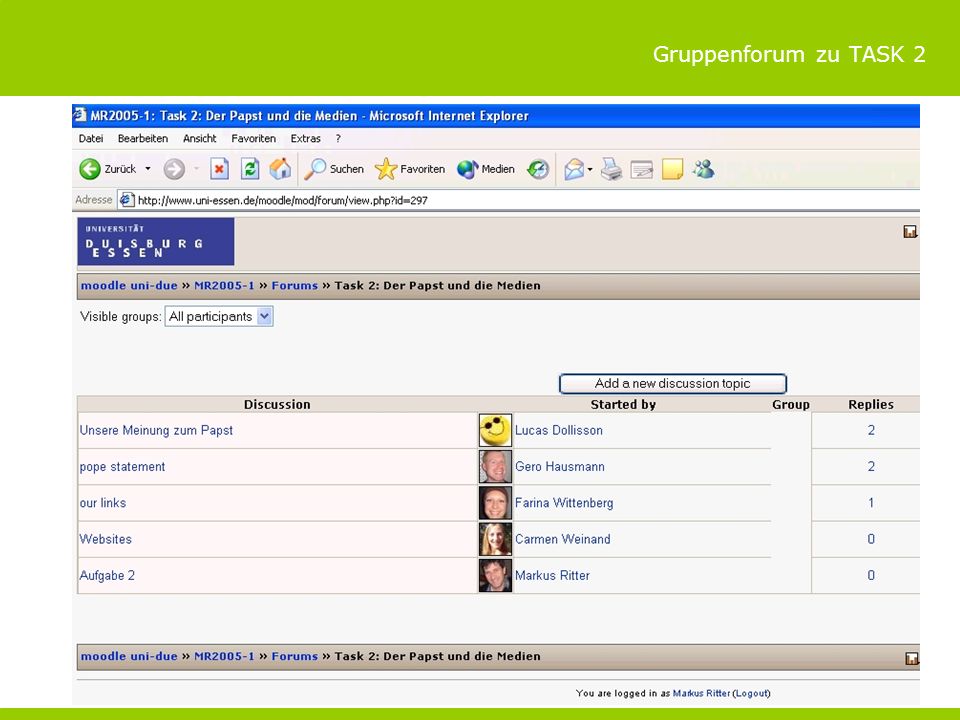Screen dimensions: 960x720
Task: Click Markus Ritter profile photo in table
Action: (495, 575)
